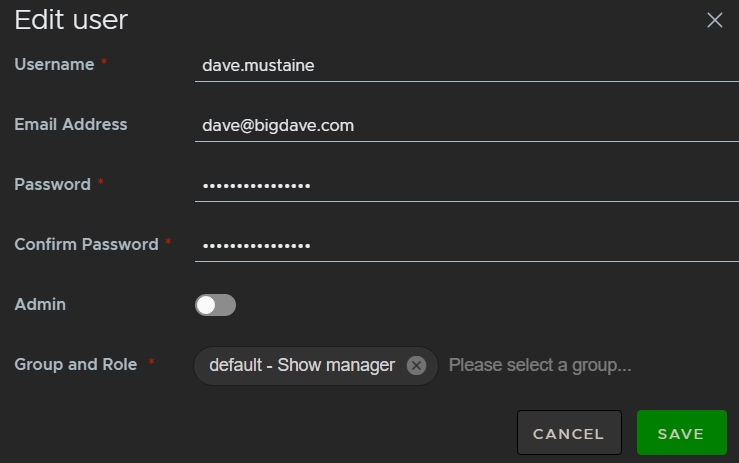Click the Group and Role label

click(76, 364)
